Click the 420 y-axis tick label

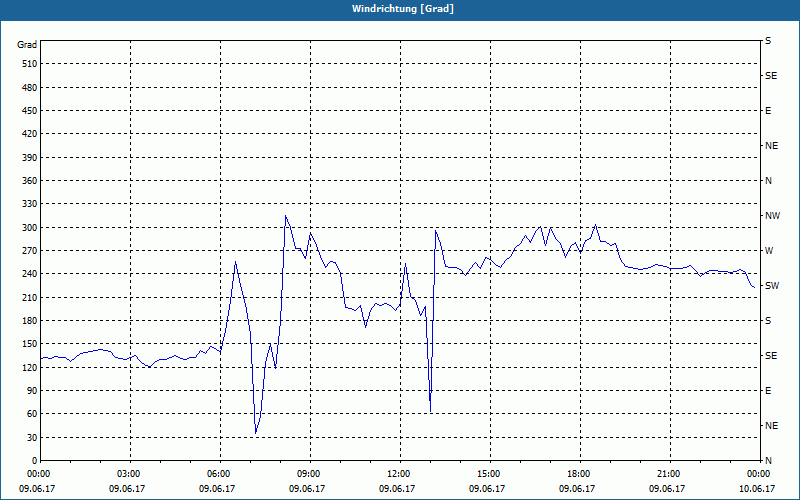[30, 134]
